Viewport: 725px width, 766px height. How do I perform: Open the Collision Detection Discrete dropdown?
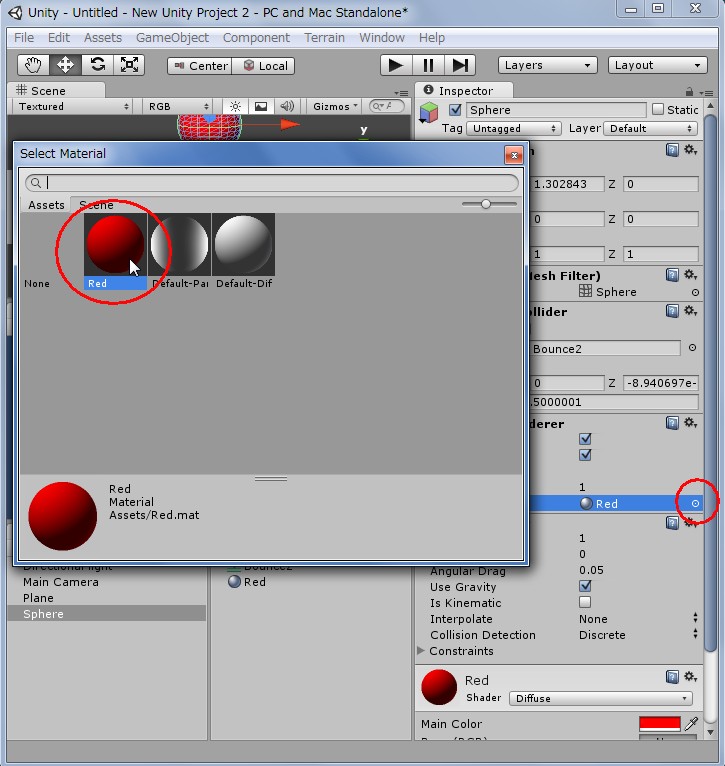coord(639,635)
